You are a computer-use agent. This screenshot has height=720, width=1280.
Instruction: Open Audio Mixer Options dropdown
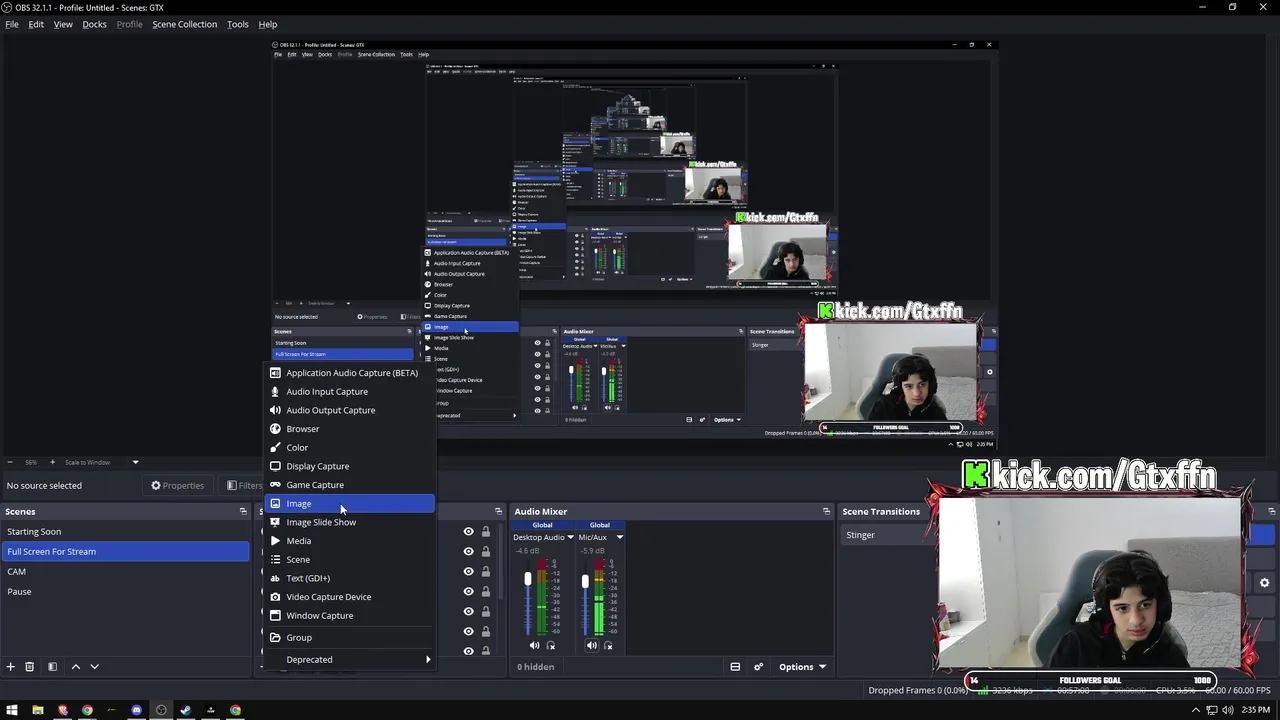tap(803, 667)
